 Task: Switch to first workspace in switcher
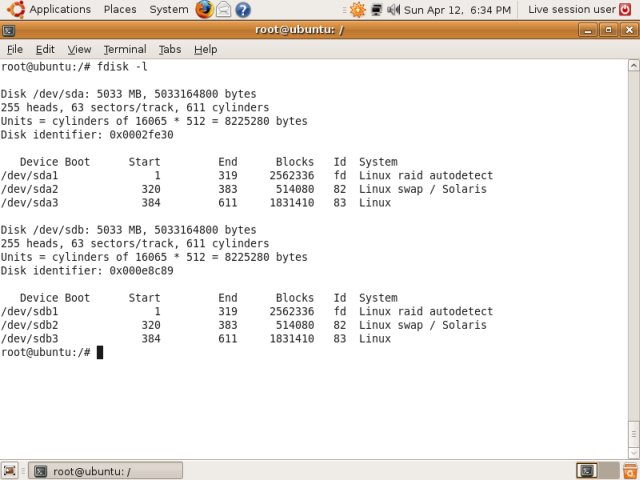[587, 471]
